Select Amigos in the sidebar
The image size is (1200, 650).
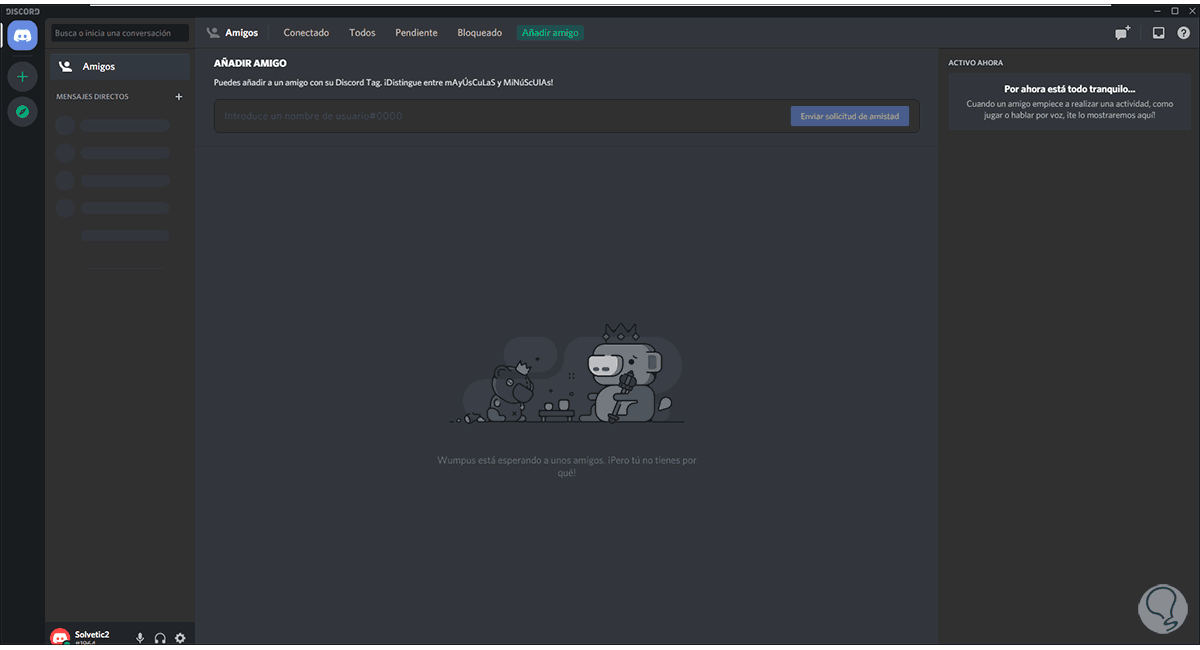point(120,67)
